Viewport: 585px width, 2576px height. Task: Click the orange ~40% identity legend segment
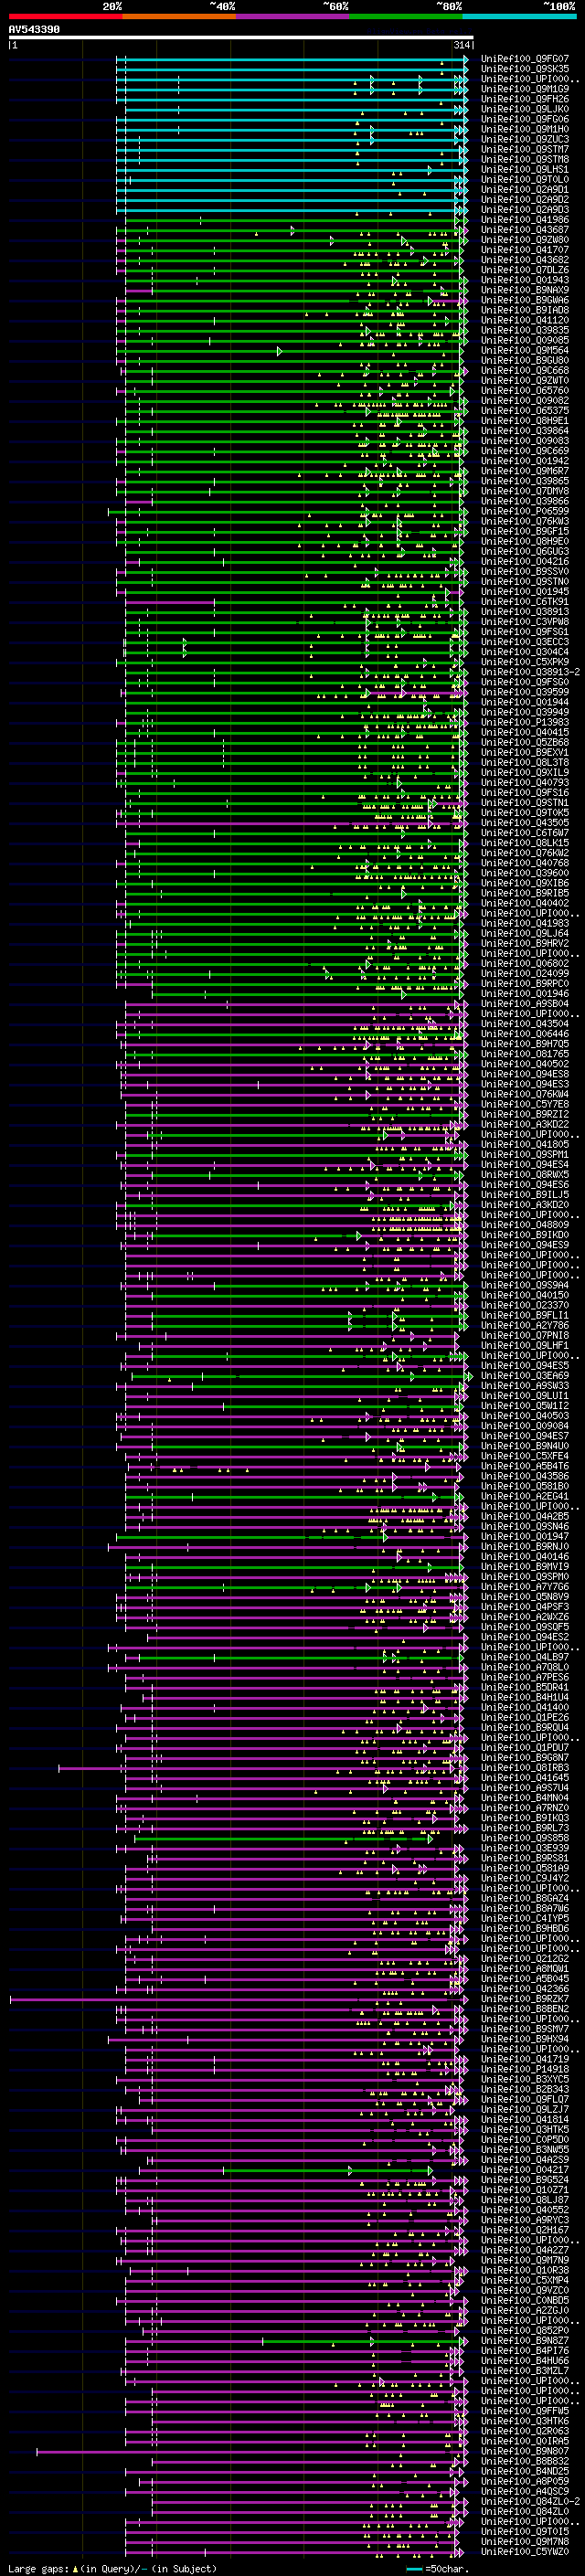point(179,16)
